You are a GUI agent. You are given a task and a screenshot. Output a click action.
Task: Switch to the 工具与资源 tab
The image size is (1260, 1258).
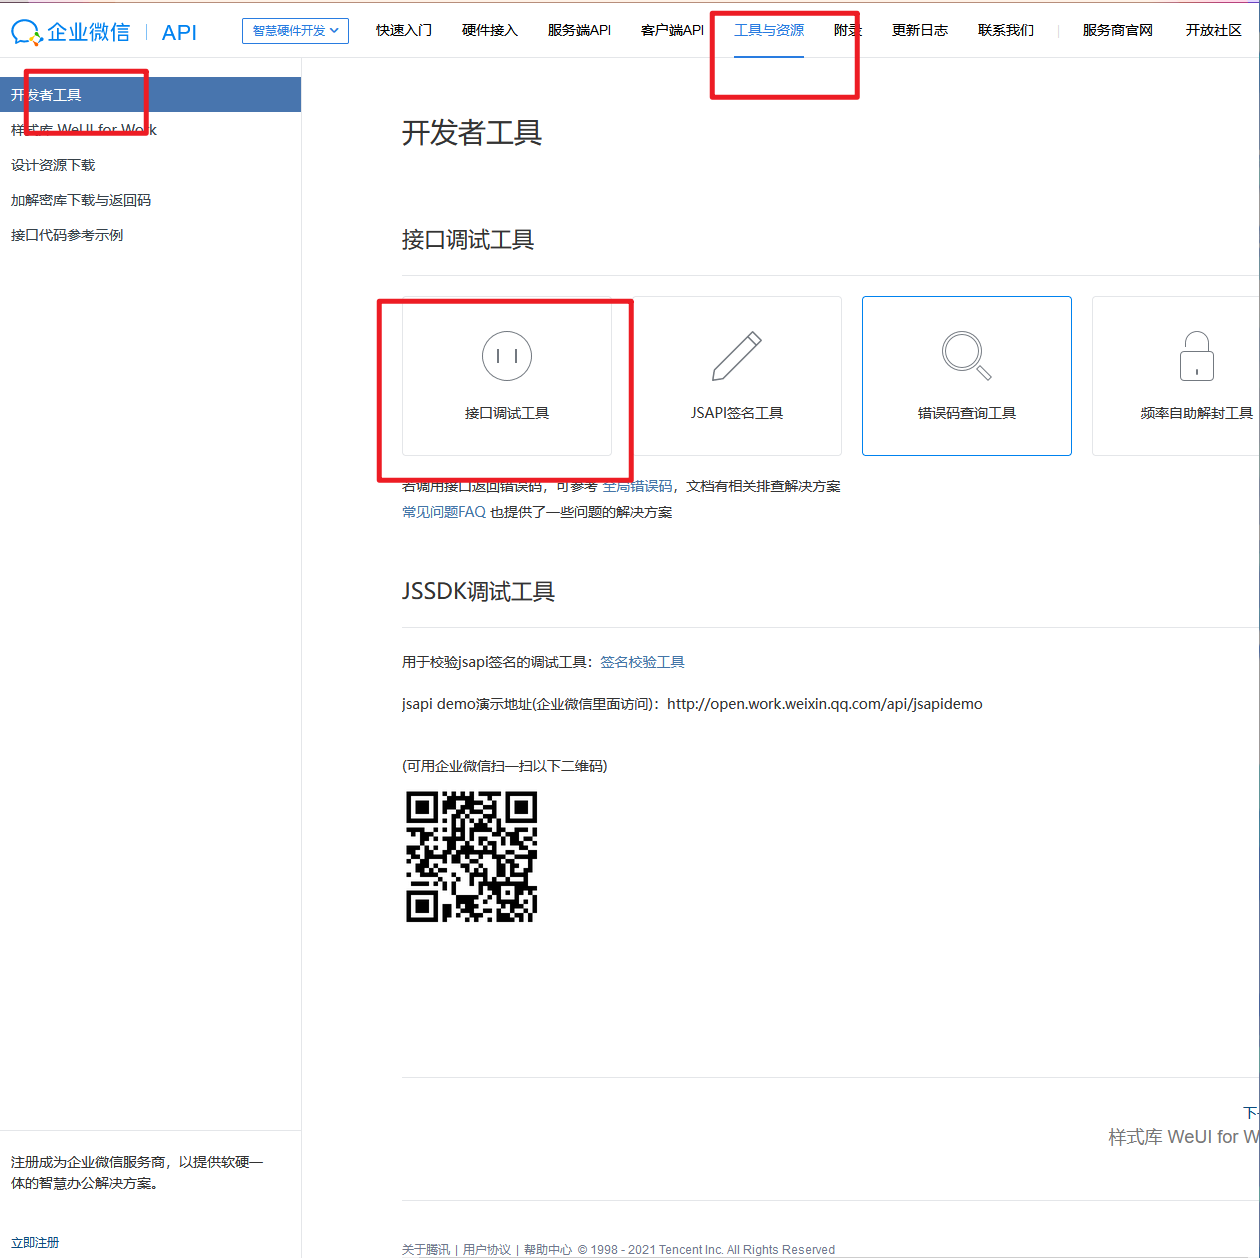[768, 31]
